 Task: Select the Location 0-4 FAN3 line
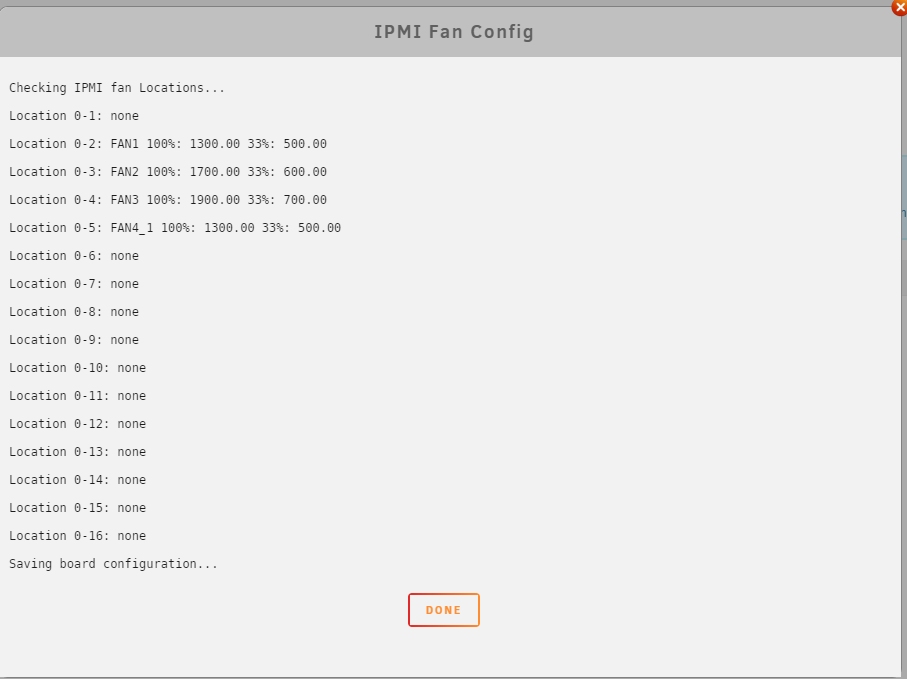[168, 200]
